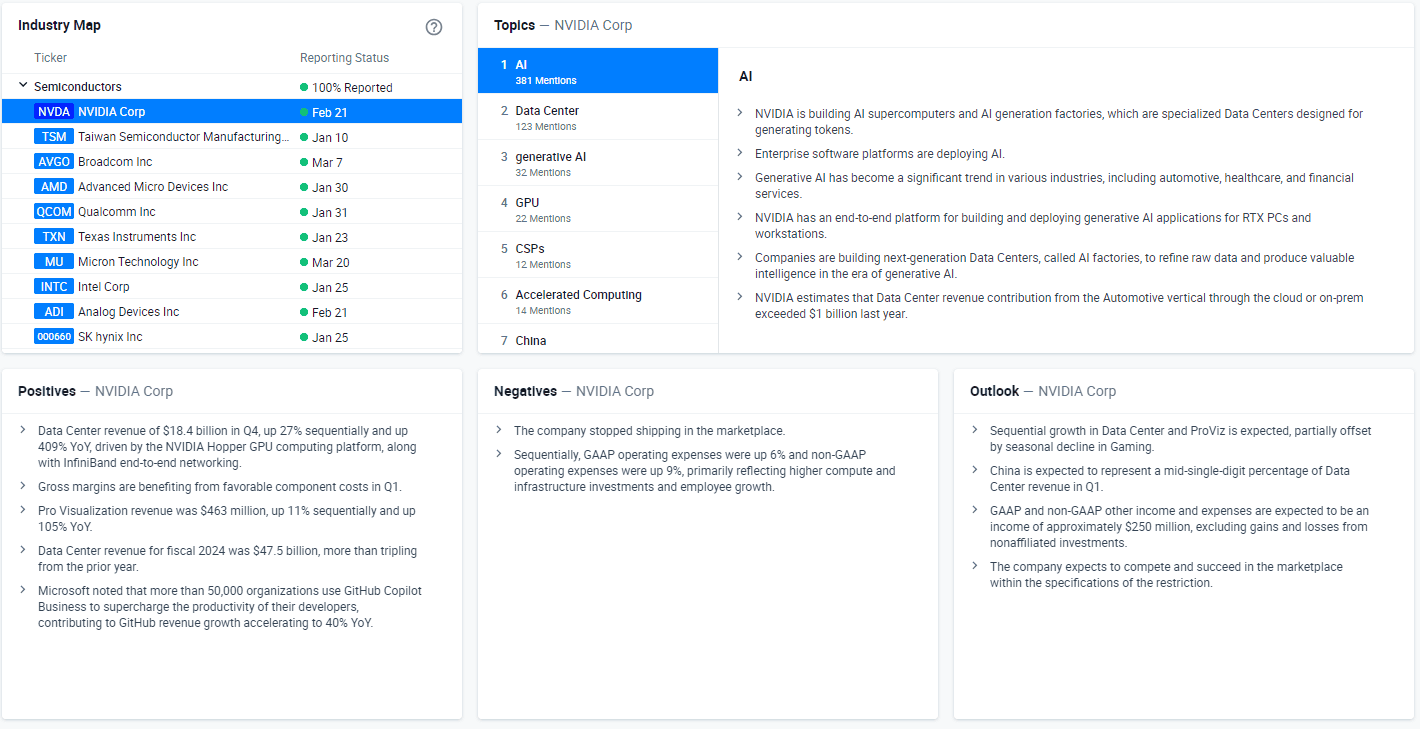Screen dimensions: 1420x729
Task: Select the TXN ticker badge
Action: (53, 237)
